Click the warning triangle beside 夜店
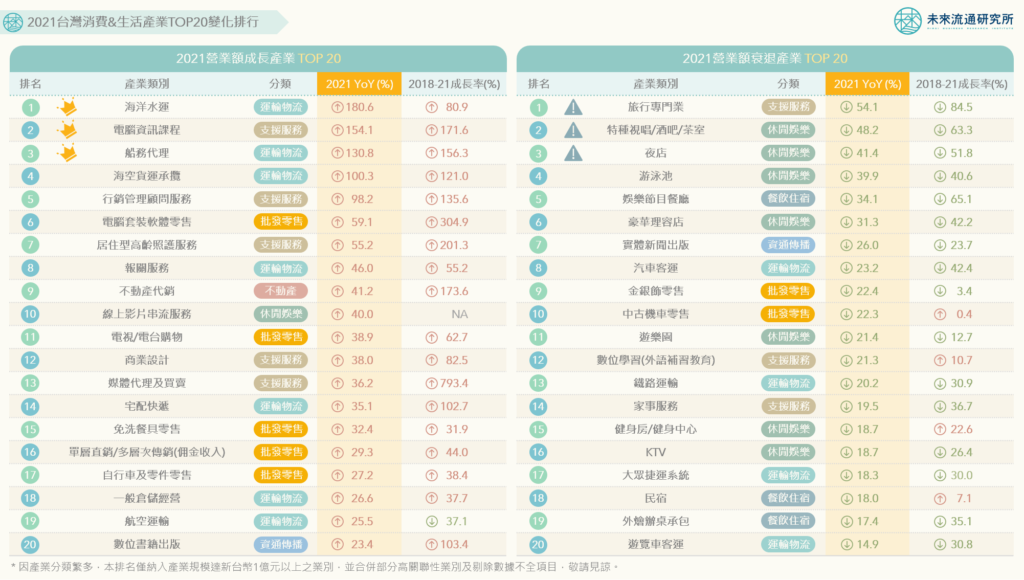The width and height of the screenshot is (1024, 580). 573,153
